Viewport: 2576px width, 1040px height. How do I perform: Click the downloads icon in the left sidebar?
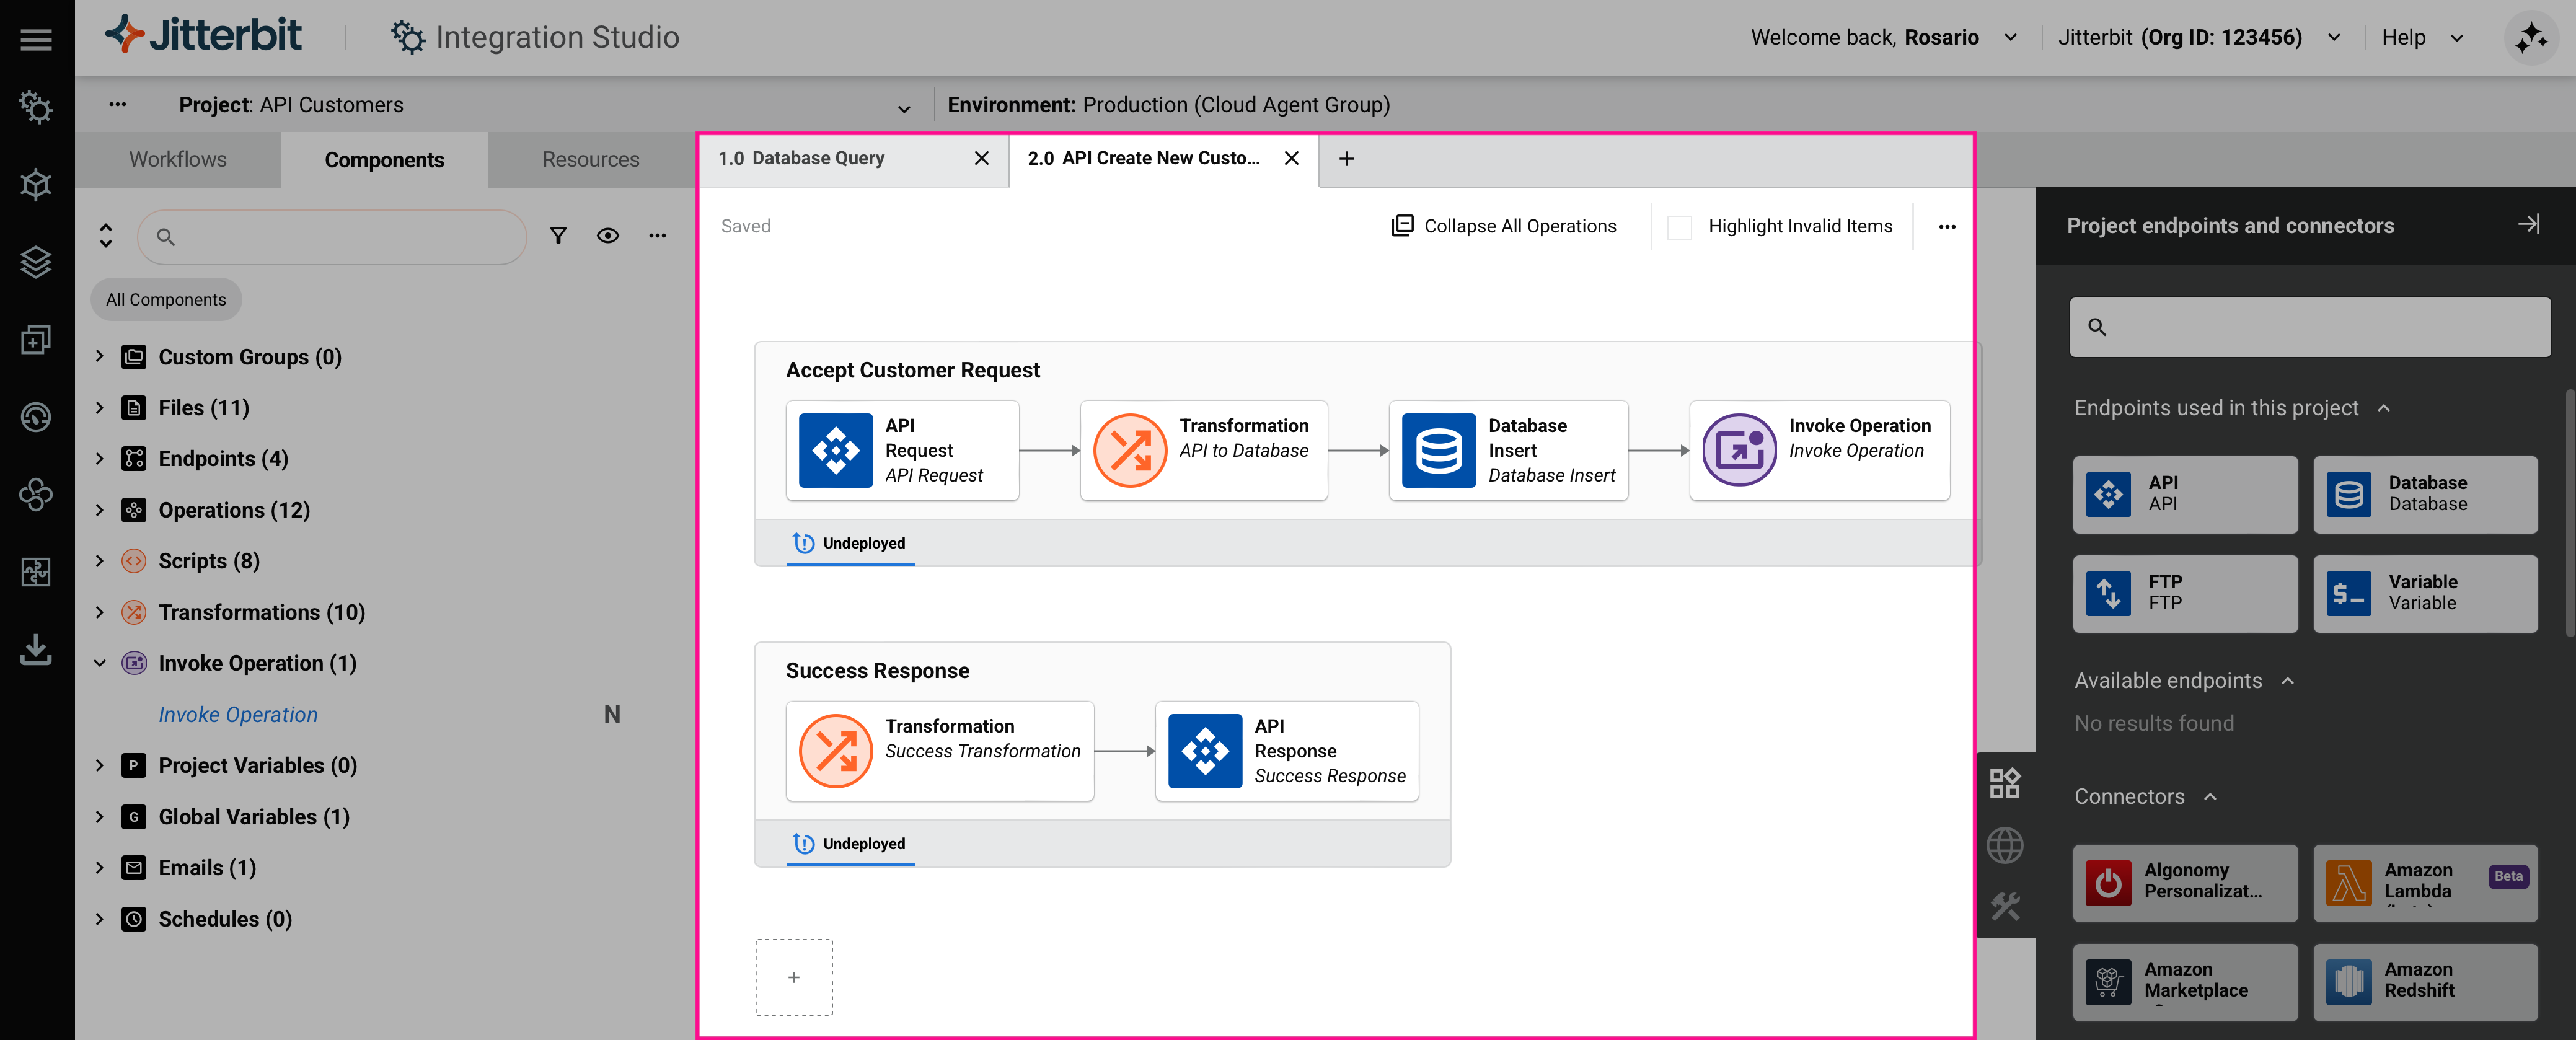click(x=37, y=651)
